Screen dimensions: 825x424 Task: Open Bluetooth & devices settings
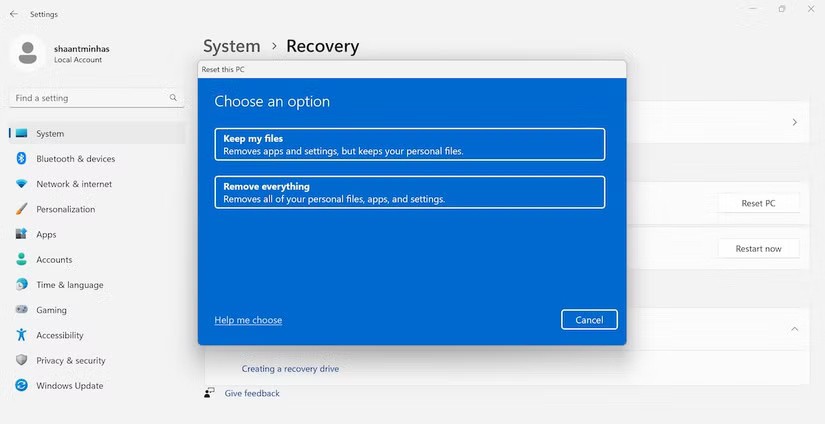(97, 159)
